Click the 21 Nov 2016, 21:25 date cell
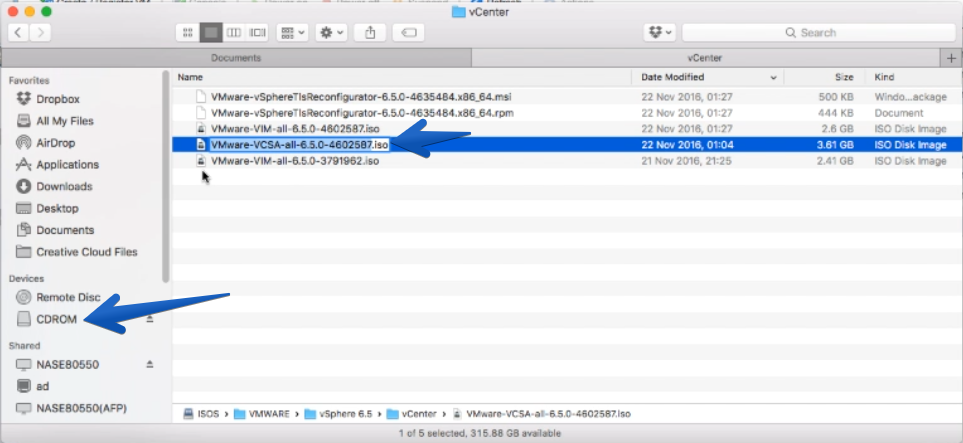Viewport: 963px width, 443px height. (687, 161)
